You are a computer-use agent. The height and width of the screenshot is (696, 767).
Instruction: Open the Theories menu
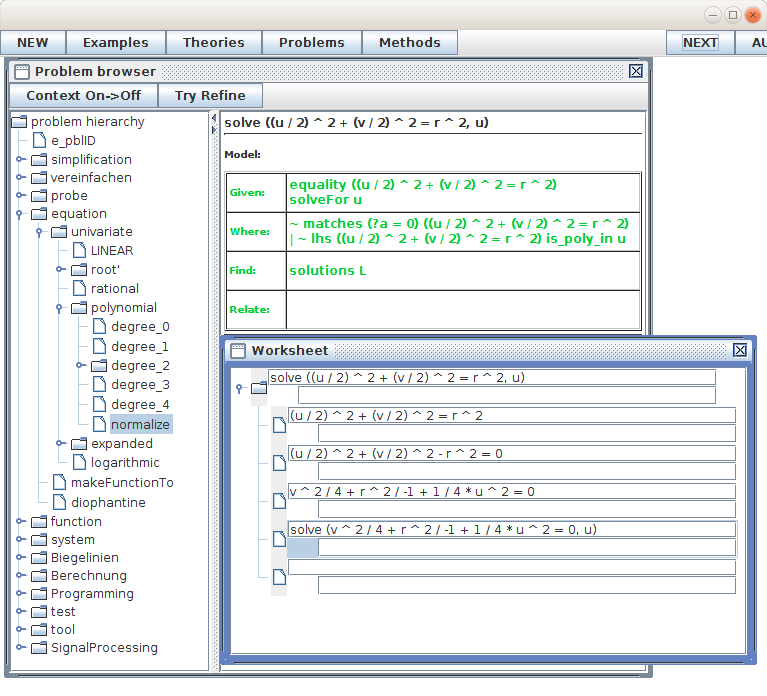(214, 43)
